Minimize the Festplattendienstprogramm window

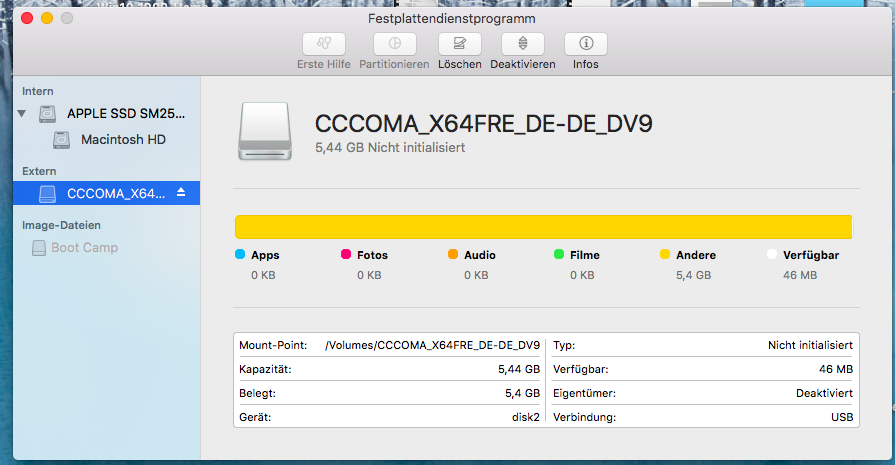tap(46, 19)
